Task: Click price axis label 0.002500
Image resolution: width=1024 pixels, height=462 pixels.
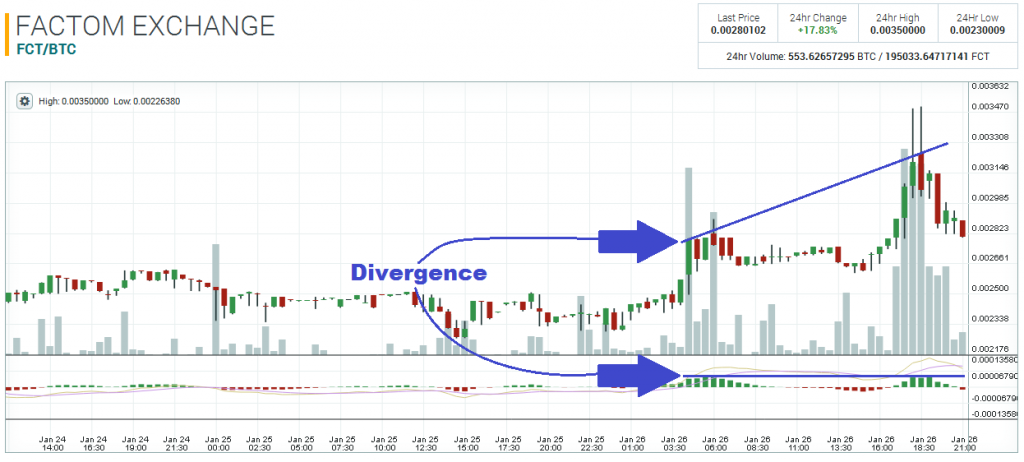Action: (989, 288)
